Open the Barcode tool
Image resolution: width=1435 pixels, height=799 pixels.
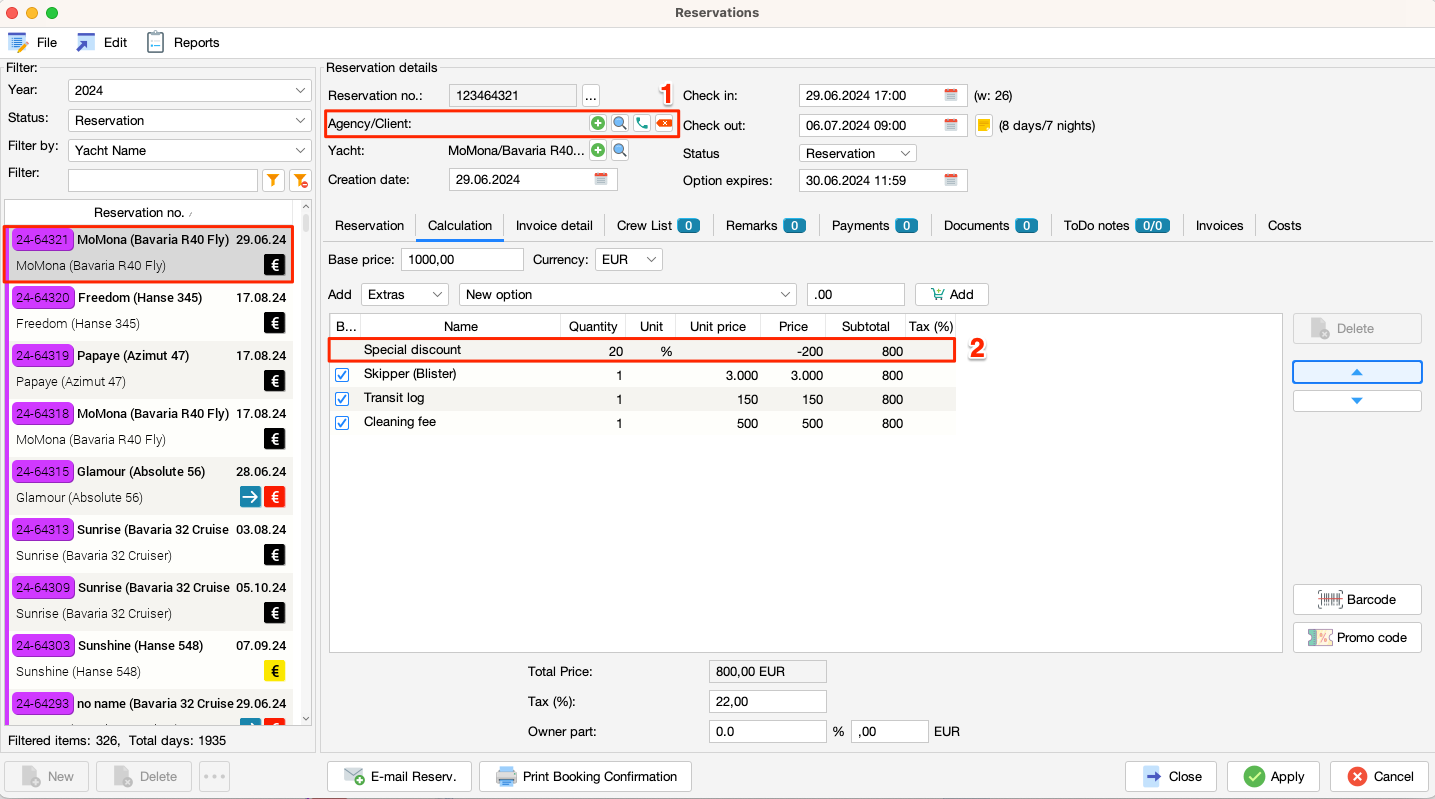click(x=1357, y=599)
